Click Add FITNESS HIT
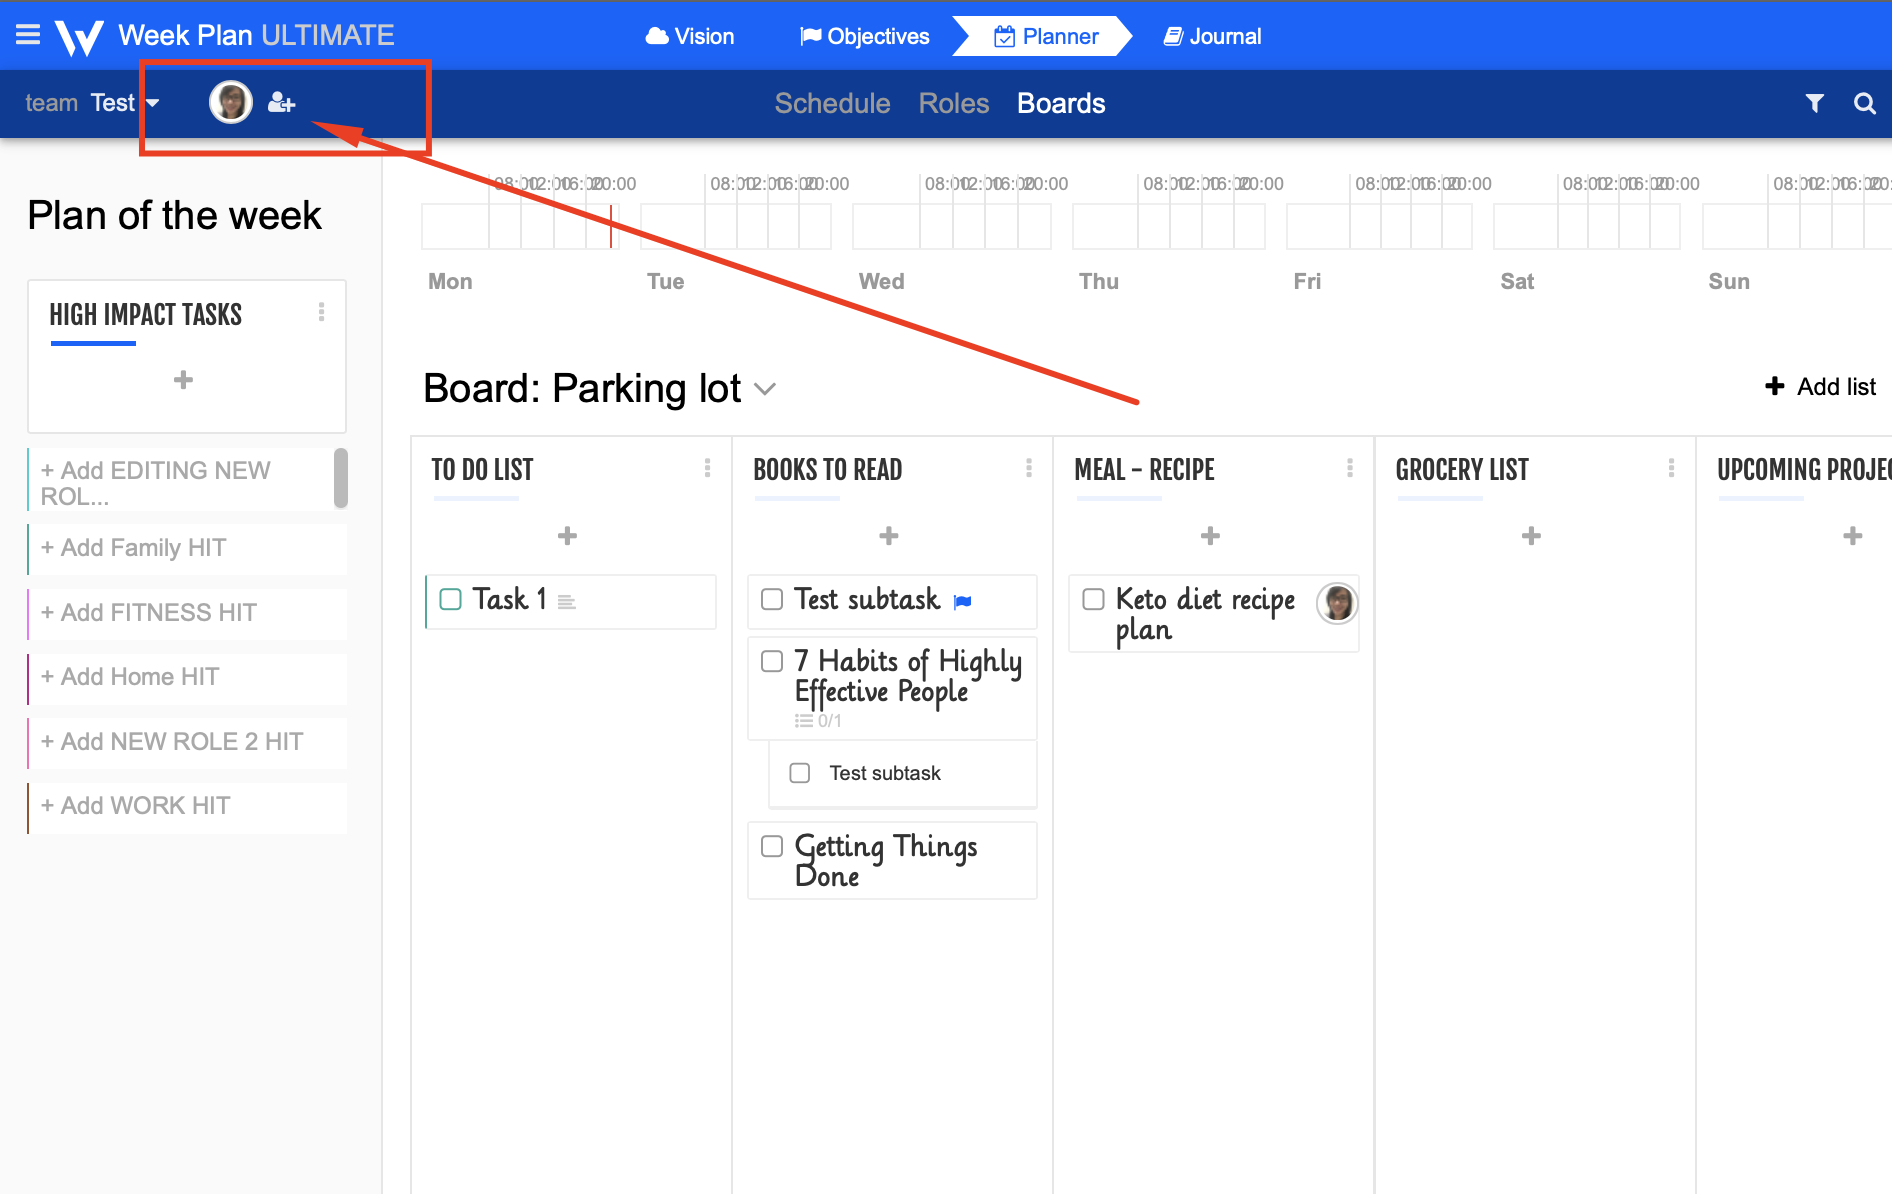The image size is (1892, 1194). point(187,613)
